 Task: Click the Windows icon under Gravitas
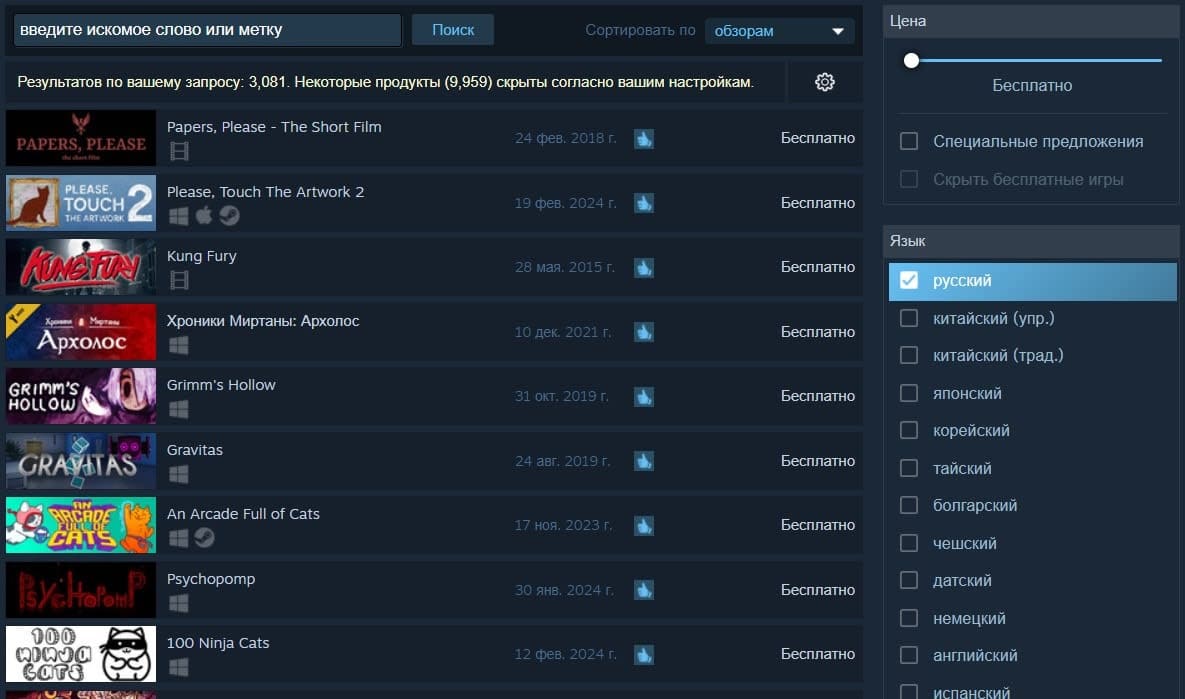pyautogui.click(x=179, y=475)
